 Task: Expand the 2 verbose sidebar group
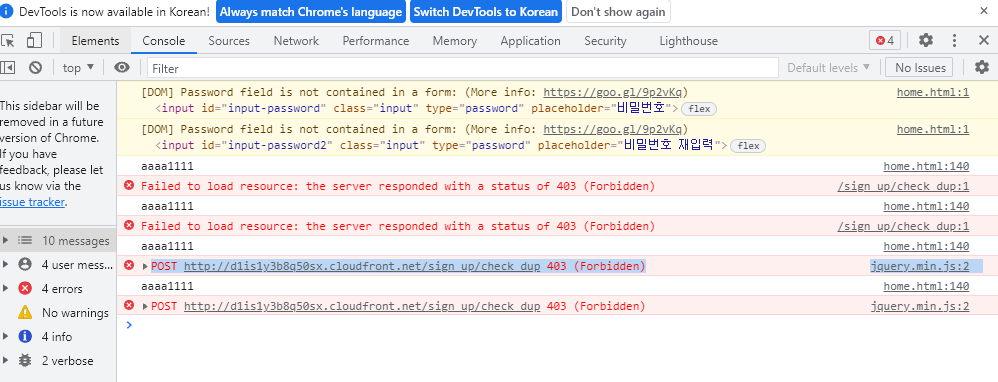[x=6, y=361]
